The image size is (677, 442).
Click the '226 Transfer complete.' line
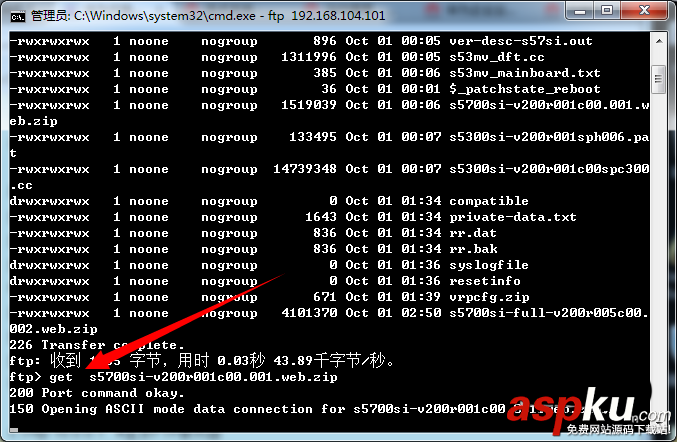(97, 345)
